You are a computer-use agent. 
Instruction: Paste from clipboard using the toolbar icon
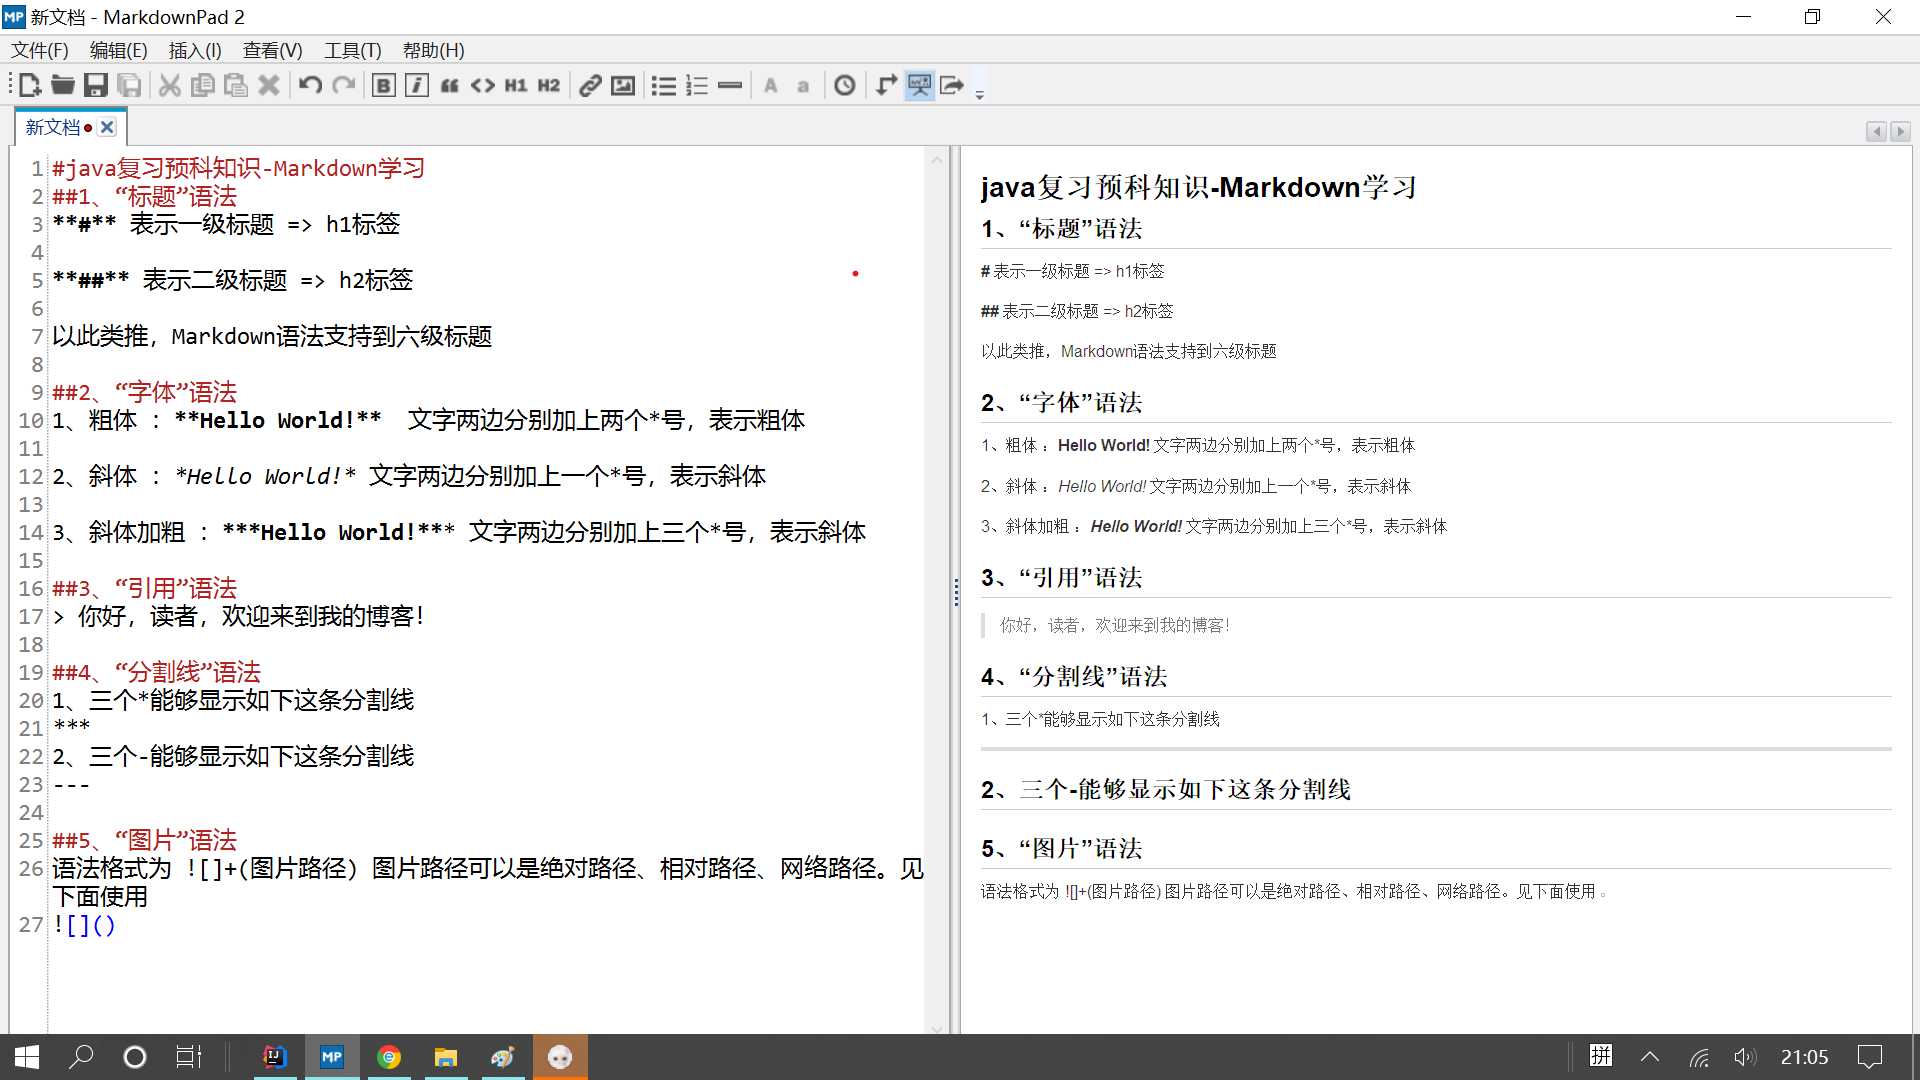[236, 86]
